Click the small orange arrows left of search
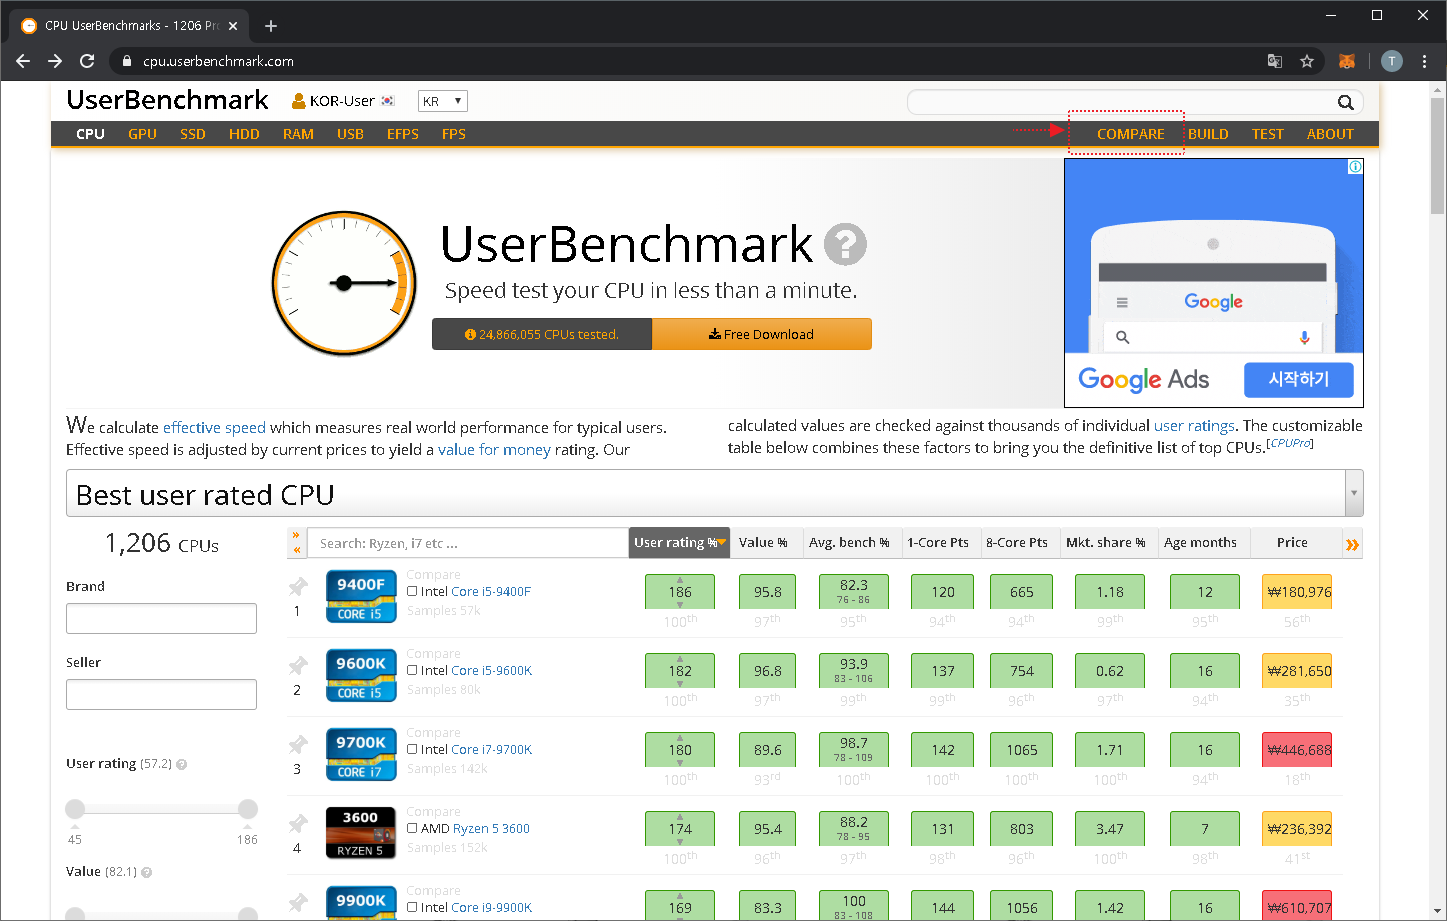This screenshot has width=1447, height=921. (x=296, y=542)
